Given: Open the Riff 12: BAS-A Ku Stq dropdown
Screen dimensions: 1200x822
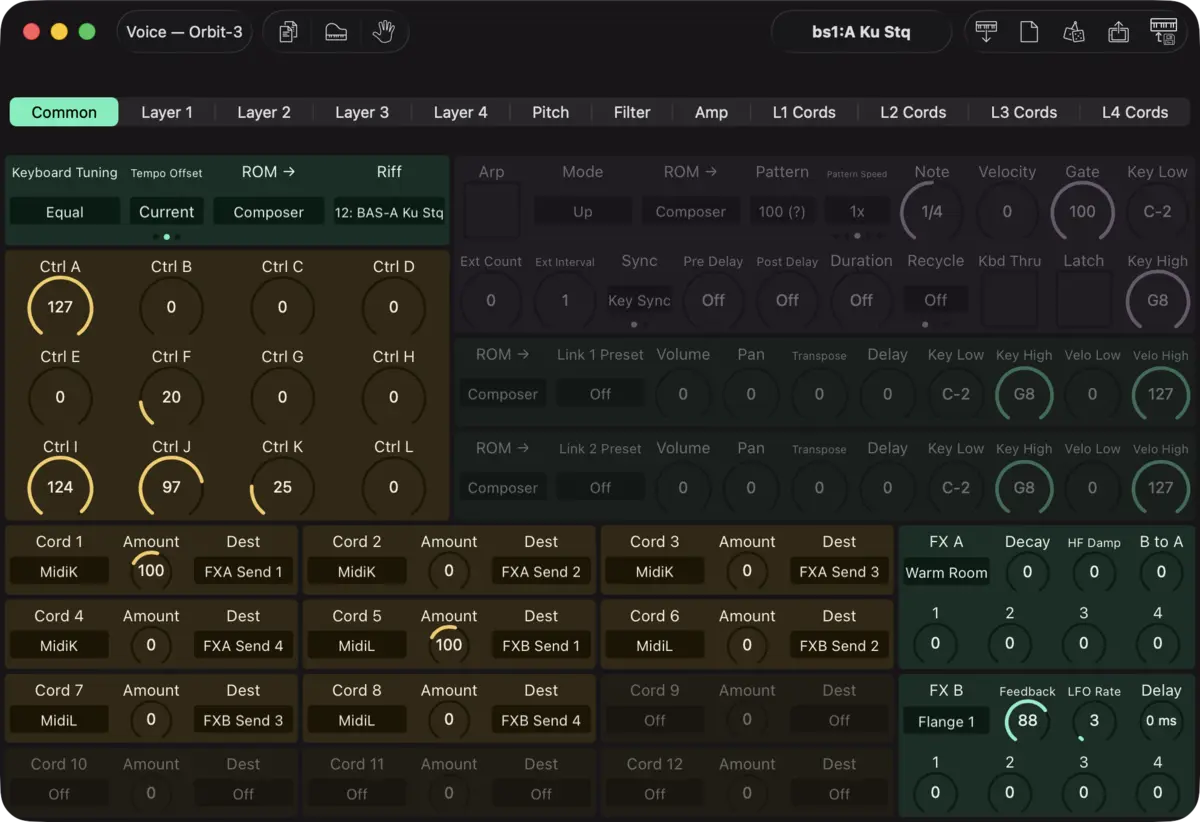Looking at the screenshot, I should click(x=390, y=212).
